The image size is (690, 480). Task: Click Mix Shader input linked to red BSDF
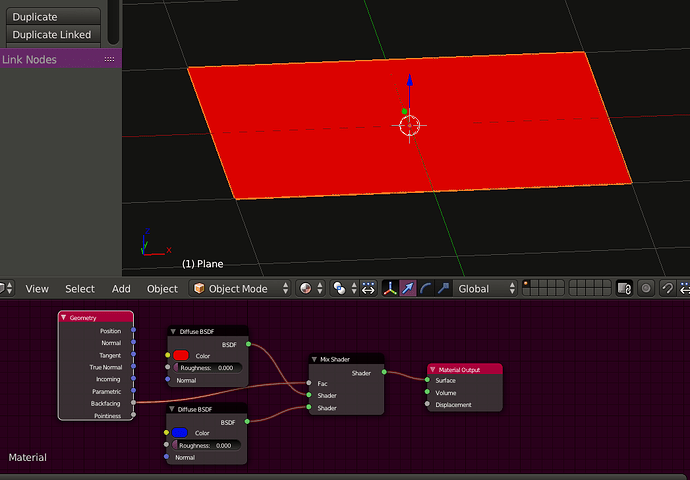point(309,395)
